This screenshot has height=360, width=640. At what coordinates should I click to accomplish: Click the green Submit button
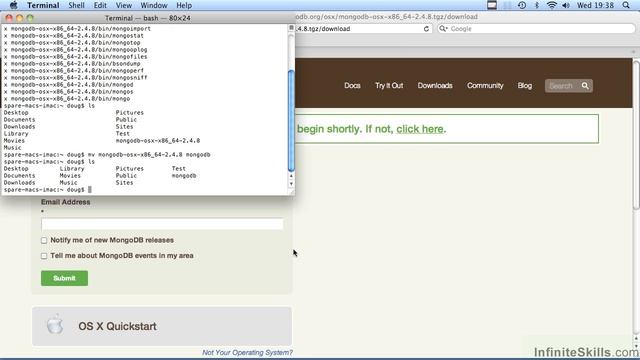tap(64, 278)
